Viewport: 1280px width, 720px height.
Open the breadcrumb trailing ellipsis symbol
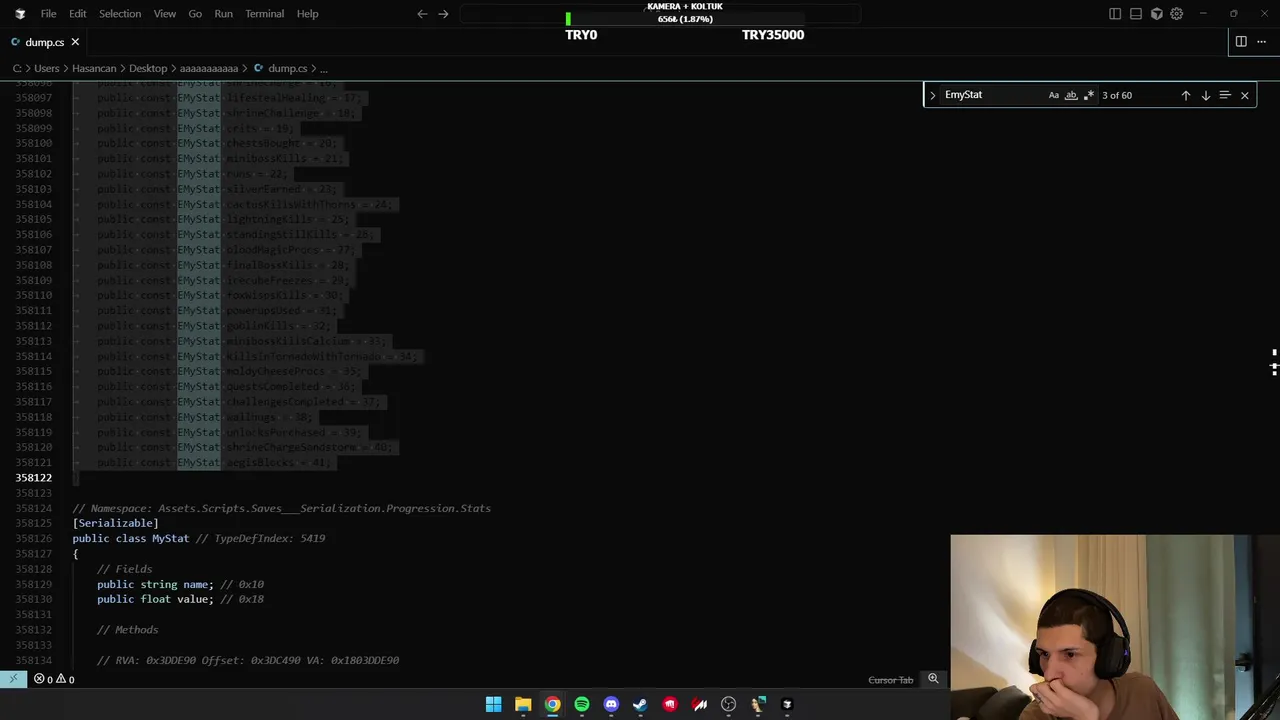pos(323,68)
